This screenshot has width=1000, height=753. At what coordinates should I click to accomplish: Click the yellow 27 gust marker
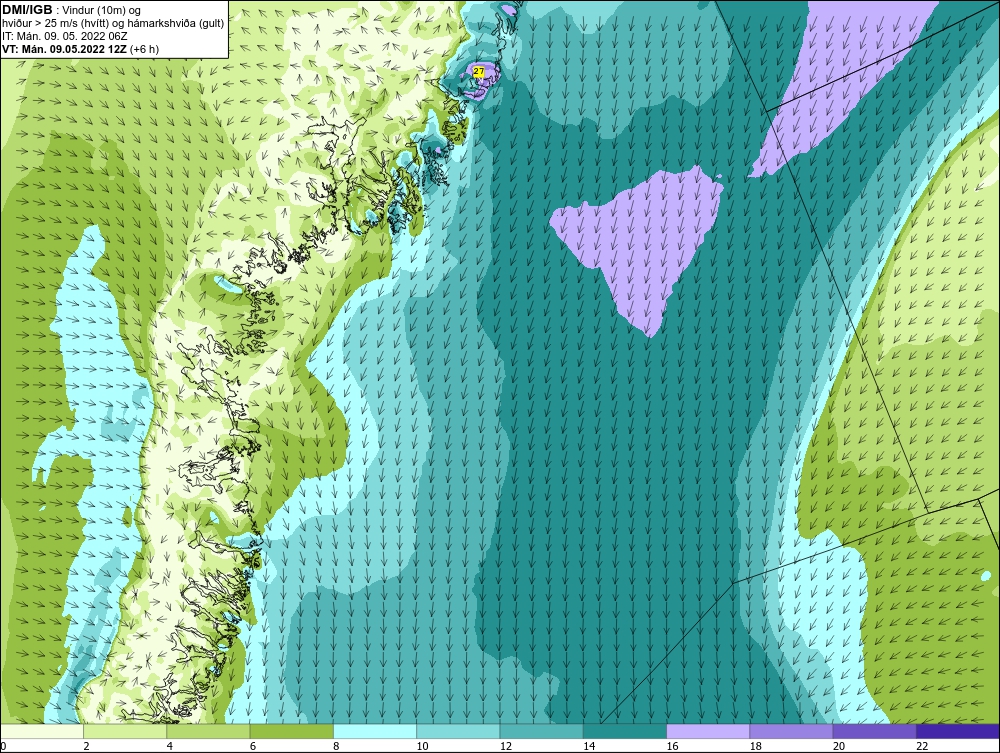click(x=479, y=73)
